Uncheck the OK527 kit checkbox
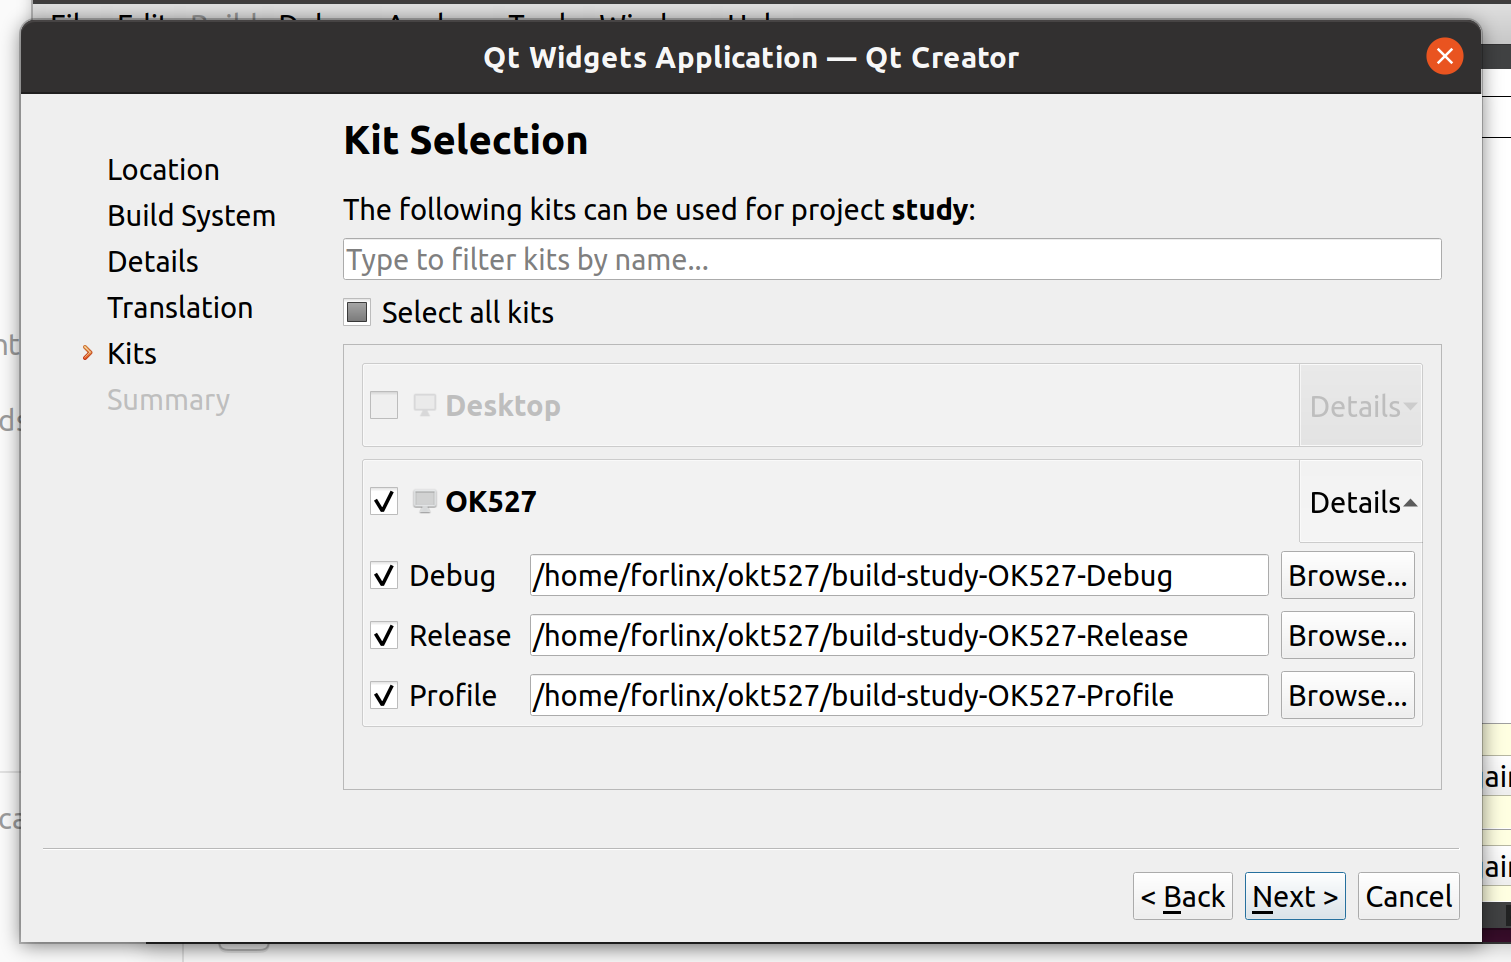 pyautogui.click(x=384, y=501)
